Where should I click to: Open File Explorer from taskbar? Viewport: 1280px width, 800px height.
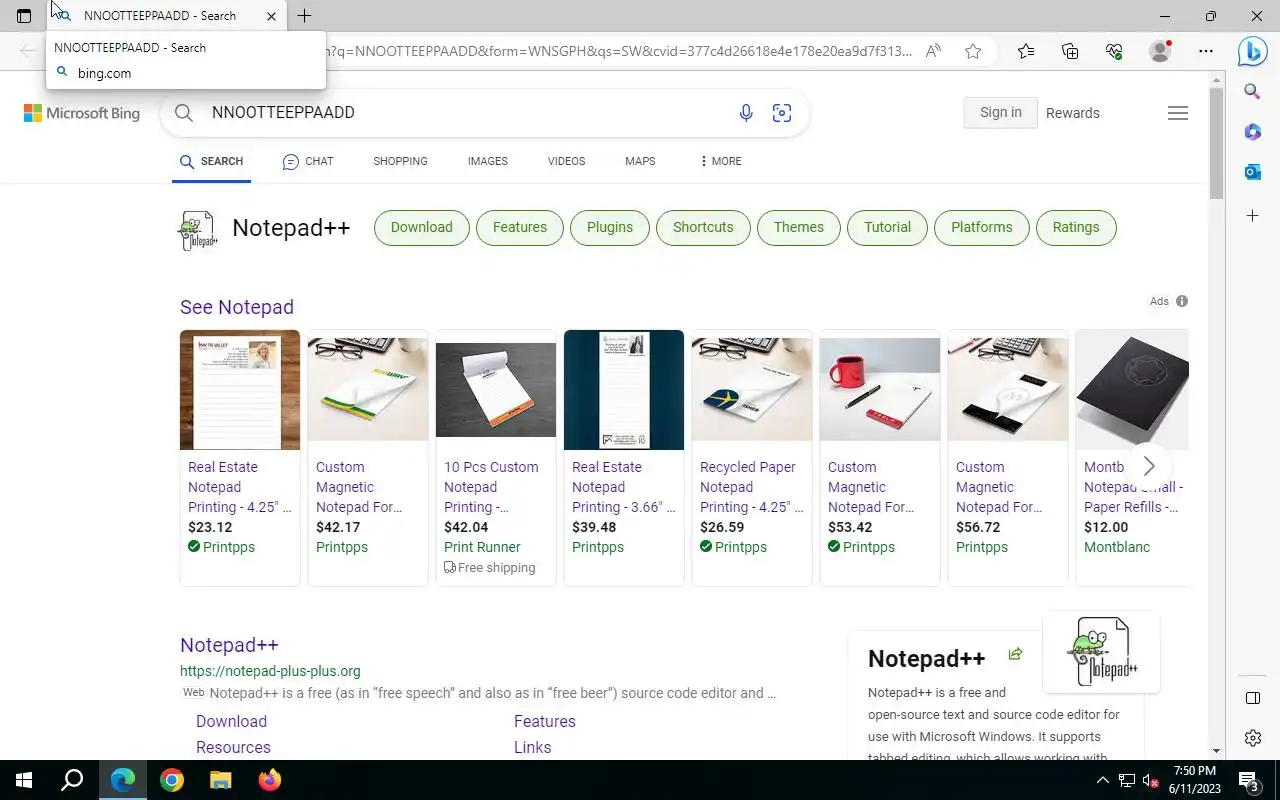click(x=221, y=780)
